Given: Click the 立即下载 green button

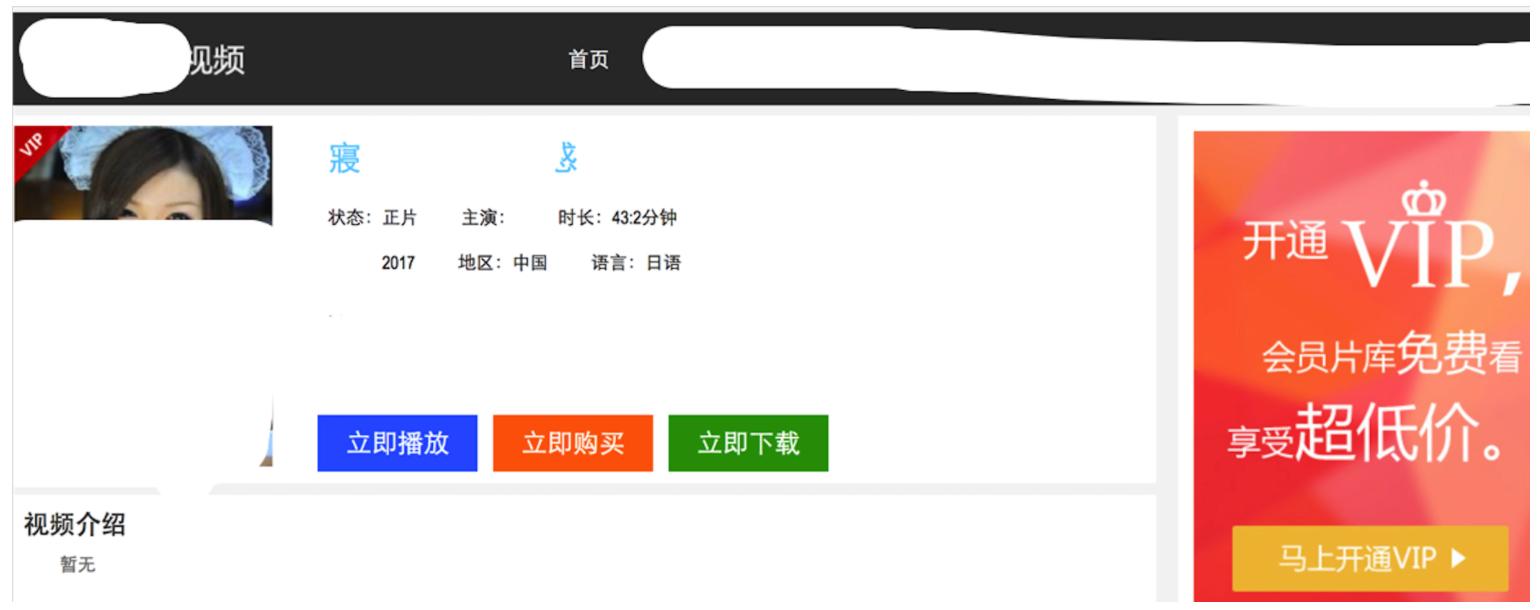Looking at the screenshot, I should [x=749, y=442].
